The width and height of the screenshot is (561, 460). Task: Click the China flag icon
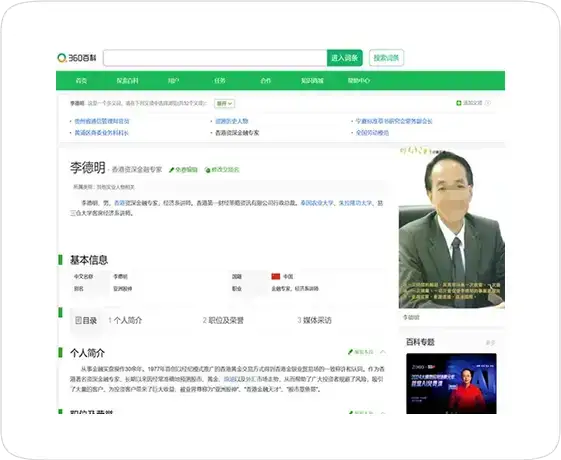(276, 277)
